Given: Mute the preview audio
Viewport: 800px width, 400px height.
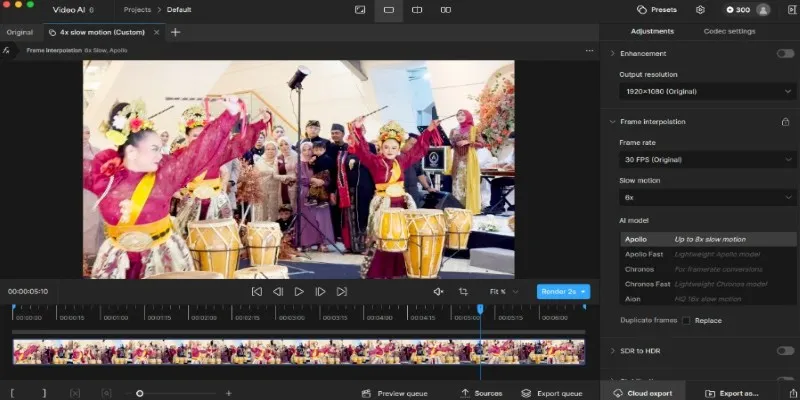Looking at the screenshot, I should pos(438,292).
